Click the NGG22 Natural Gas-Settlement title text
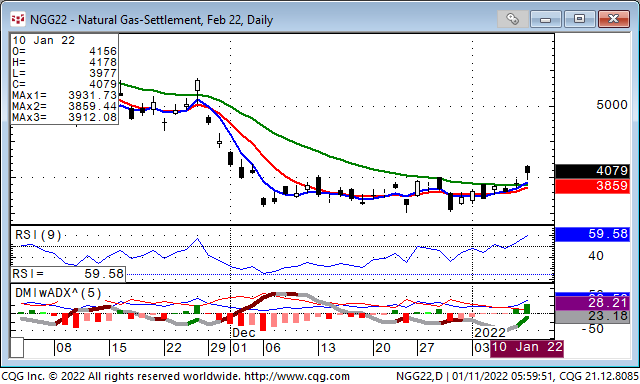640x384 pixels. (151, 20)
